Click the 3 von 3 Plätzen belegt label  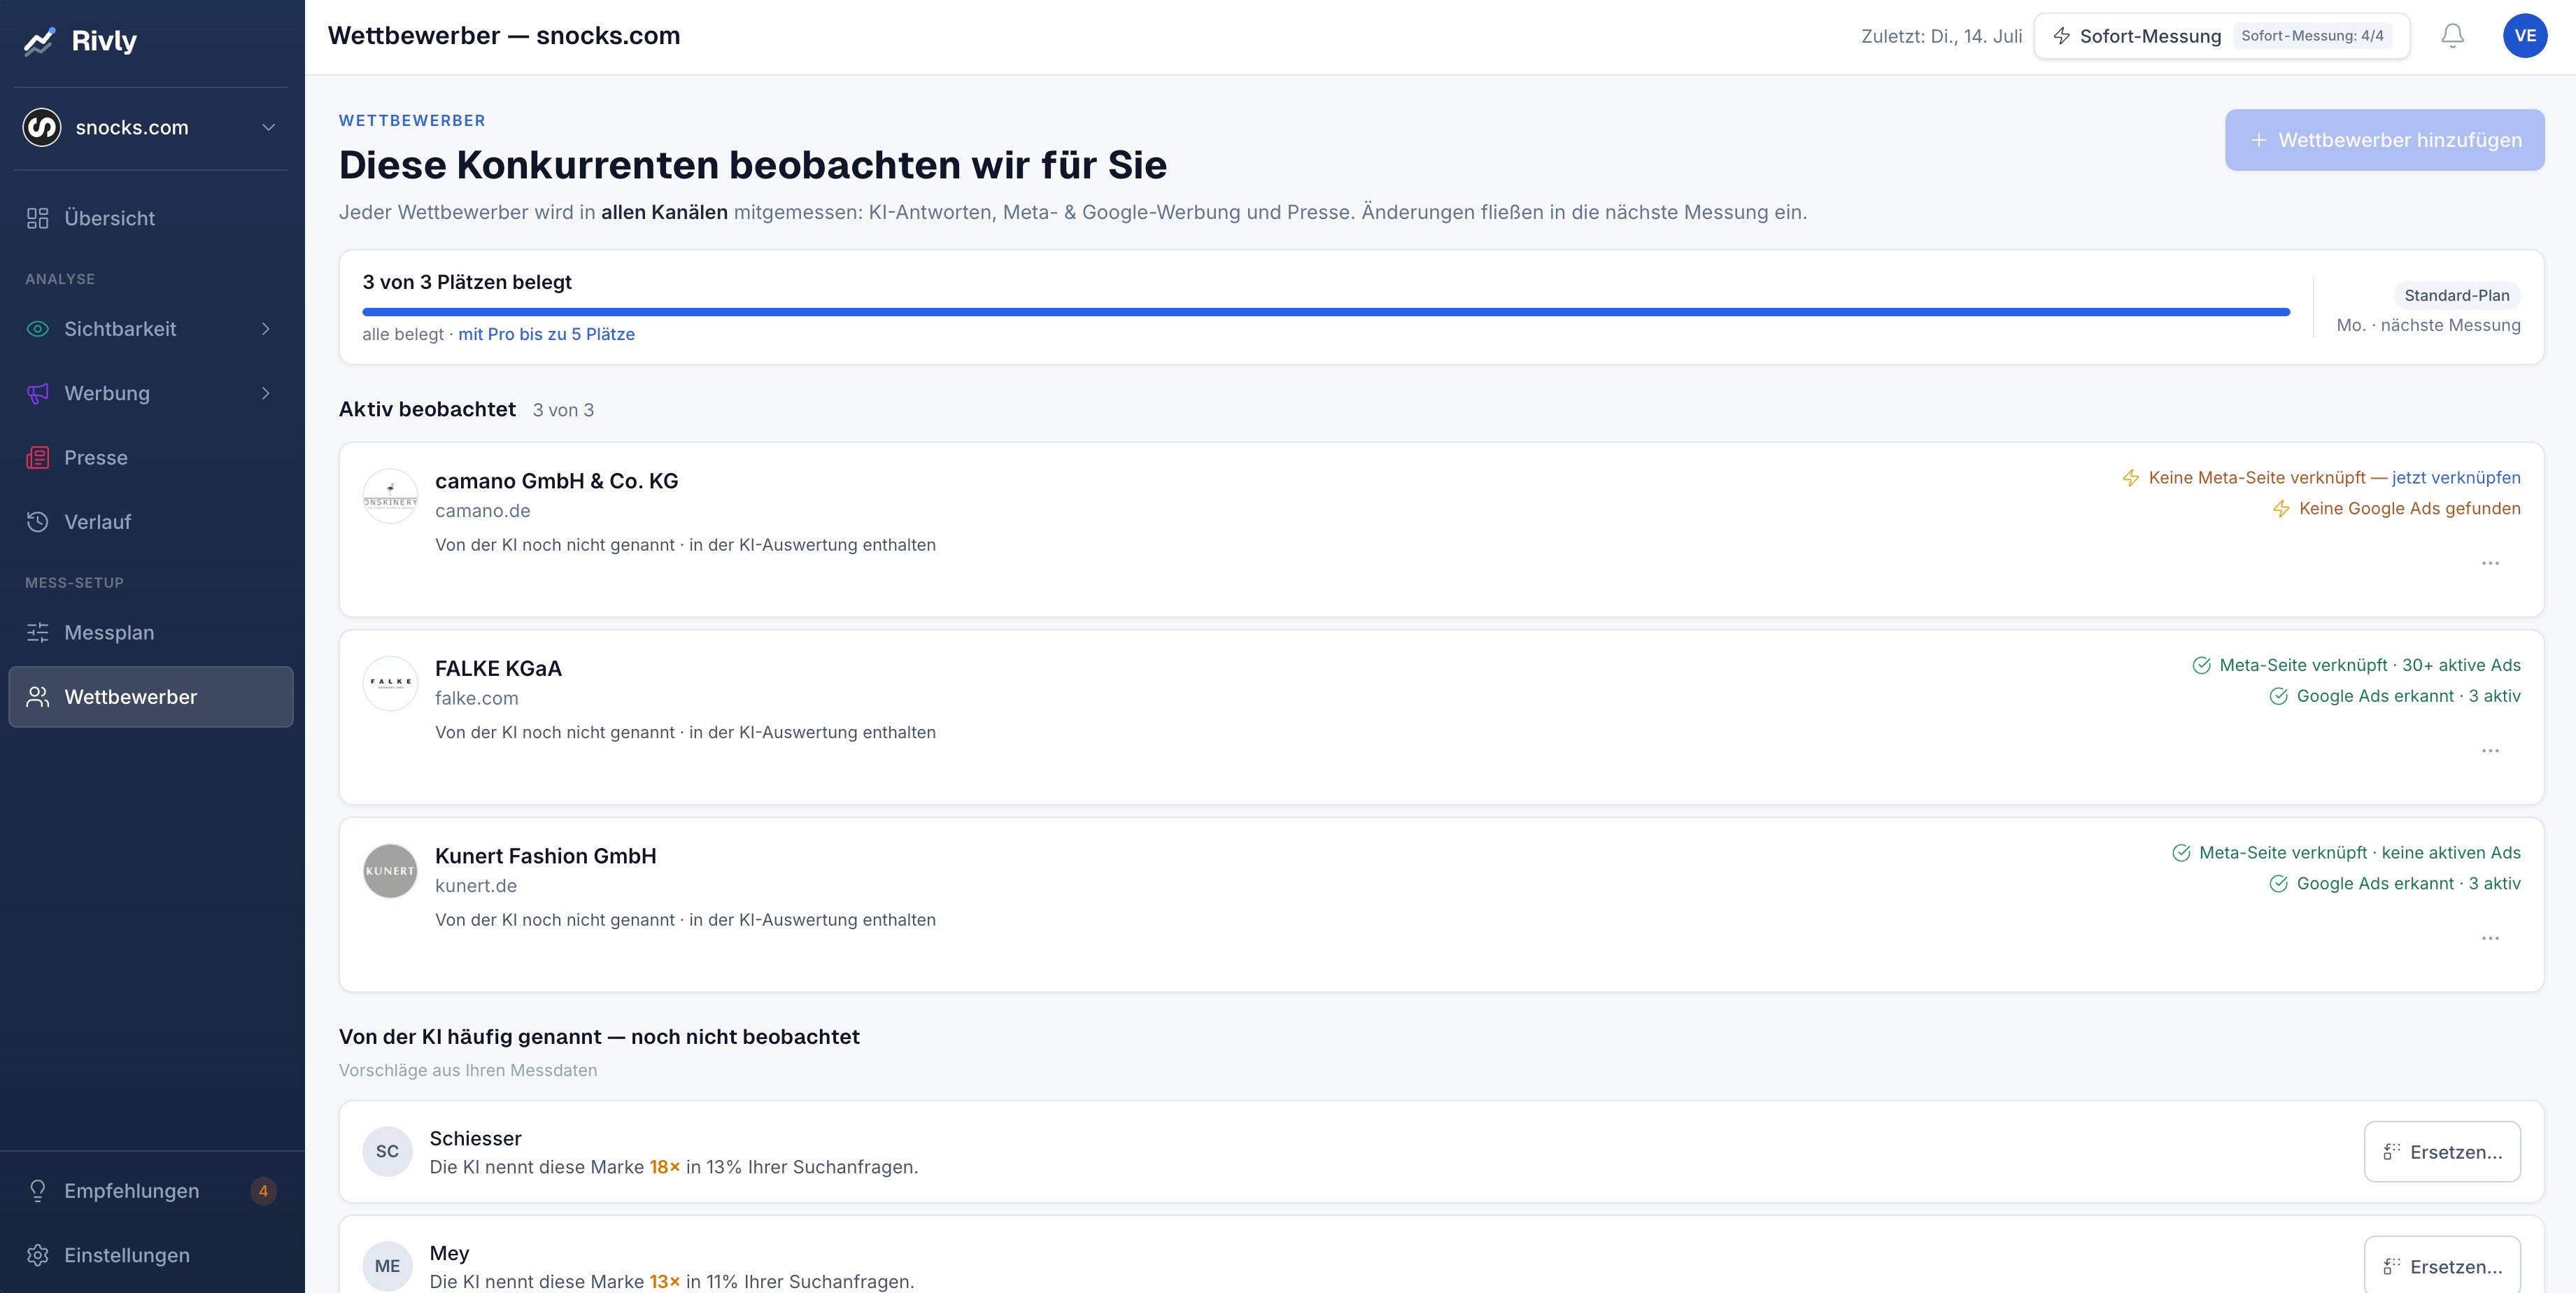(x=467, y=282)
